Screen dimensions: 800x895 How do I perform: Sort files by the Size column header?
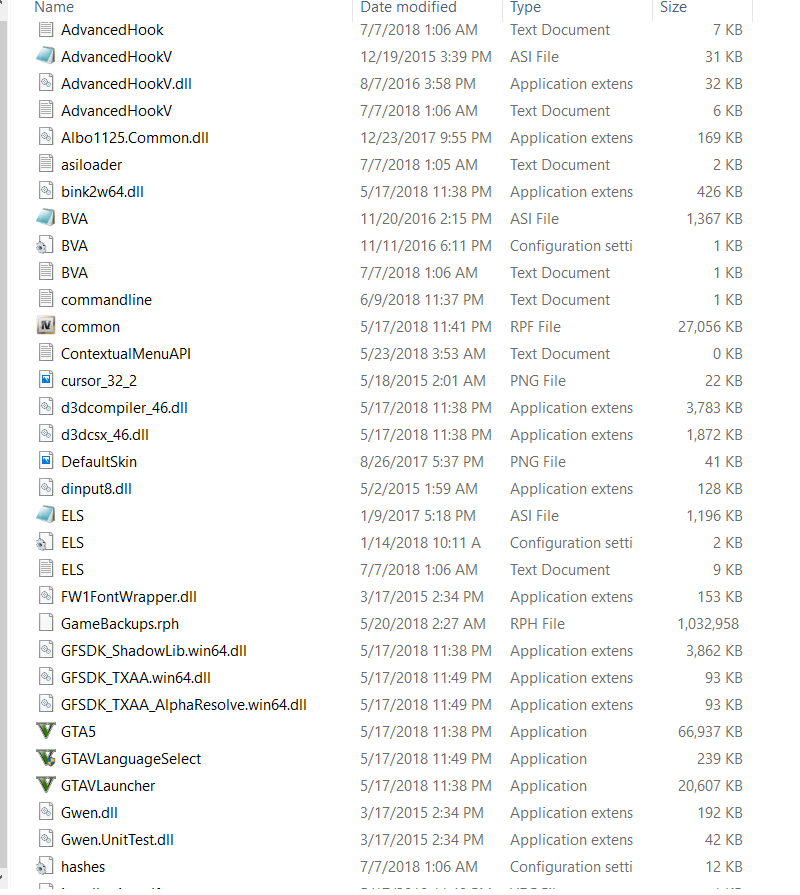pyautogui.click(x=673, y=7)
